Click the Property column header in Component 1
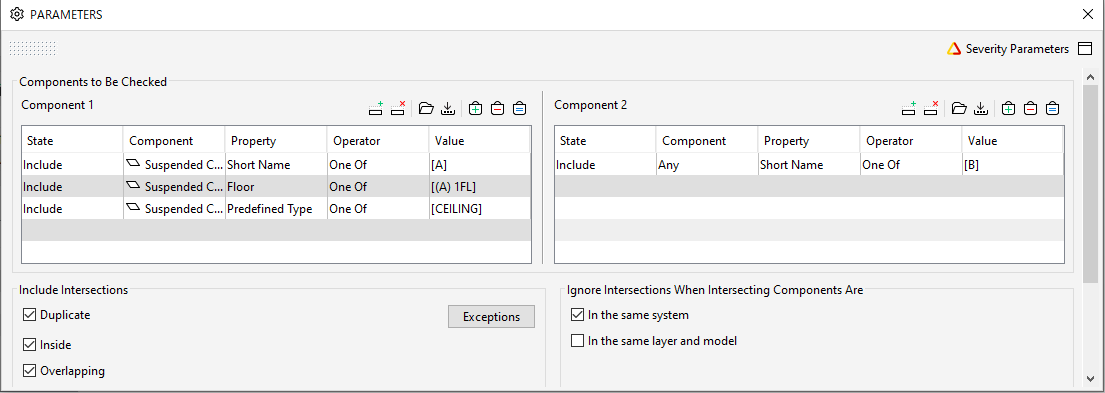The image size is (1105, 393). tap(276, 141)
